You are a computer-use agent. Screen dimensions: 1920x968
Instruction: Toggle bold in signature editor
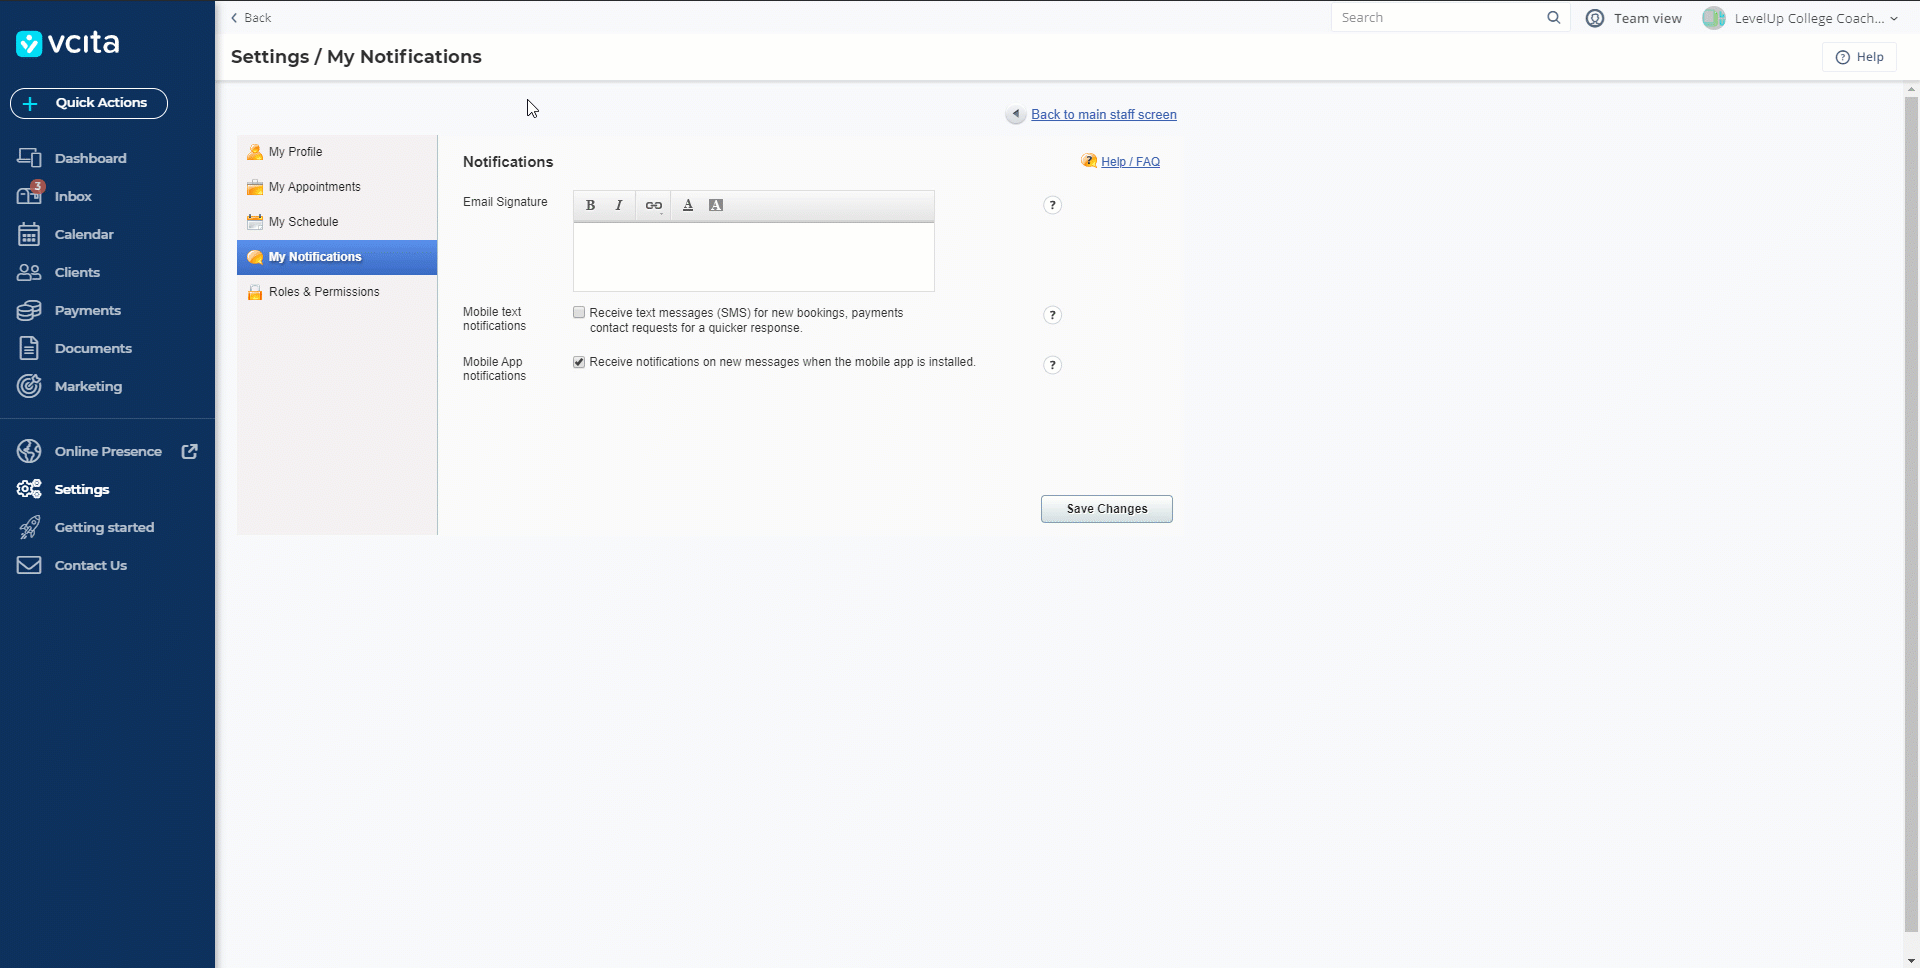(591, 205)
